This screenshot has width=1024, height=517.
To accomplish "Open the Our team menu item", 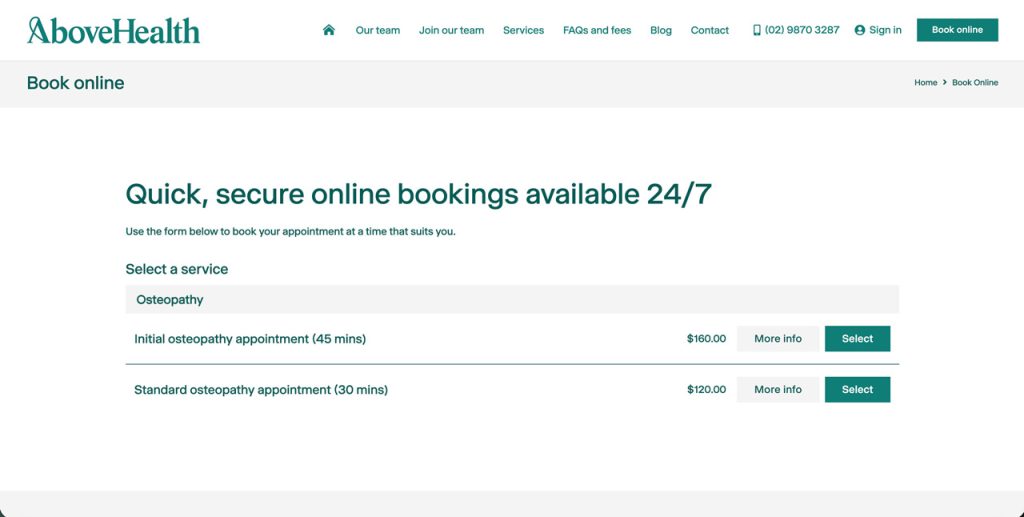I will pos(377,30).
